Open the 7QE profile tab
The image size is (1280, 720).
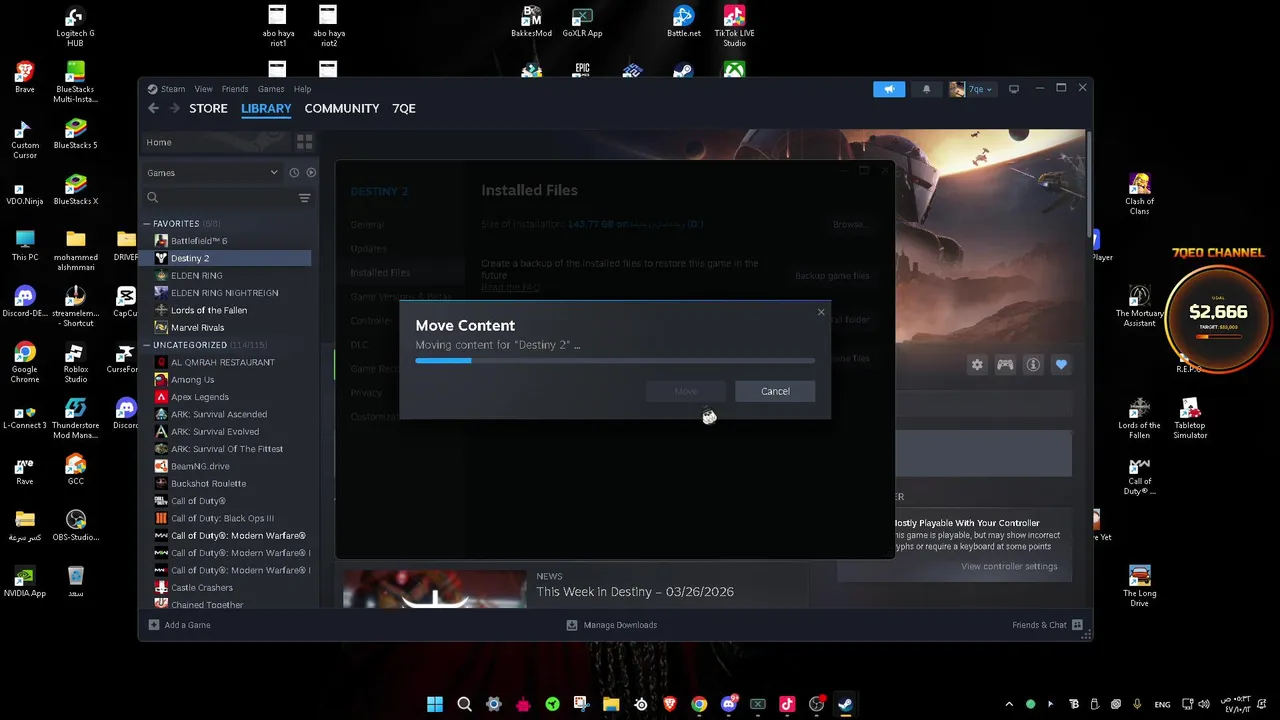pyautogui.click(x=404, y=108)
